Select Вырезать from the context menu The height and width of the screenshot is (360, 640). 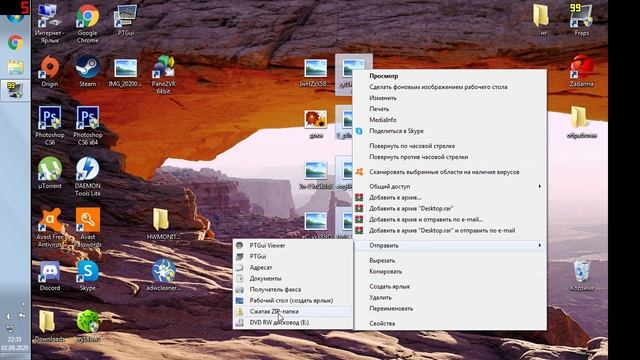[450, 260]
